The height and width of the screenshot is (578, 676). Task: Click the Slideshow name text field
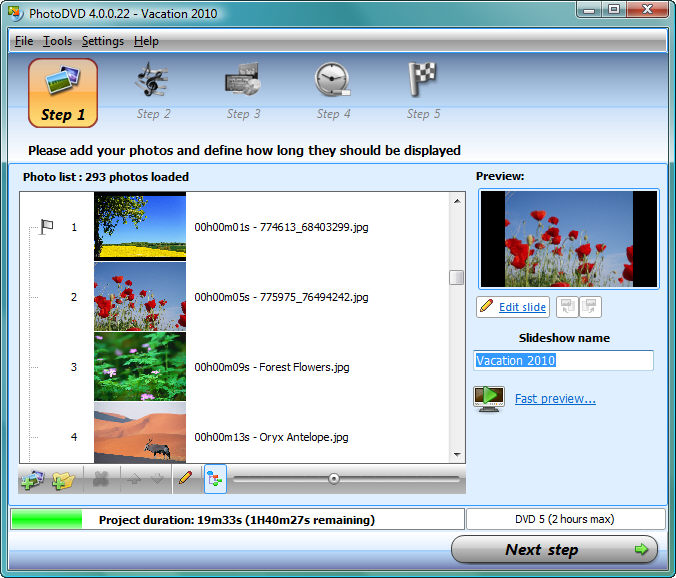click(x=563, y=360)
